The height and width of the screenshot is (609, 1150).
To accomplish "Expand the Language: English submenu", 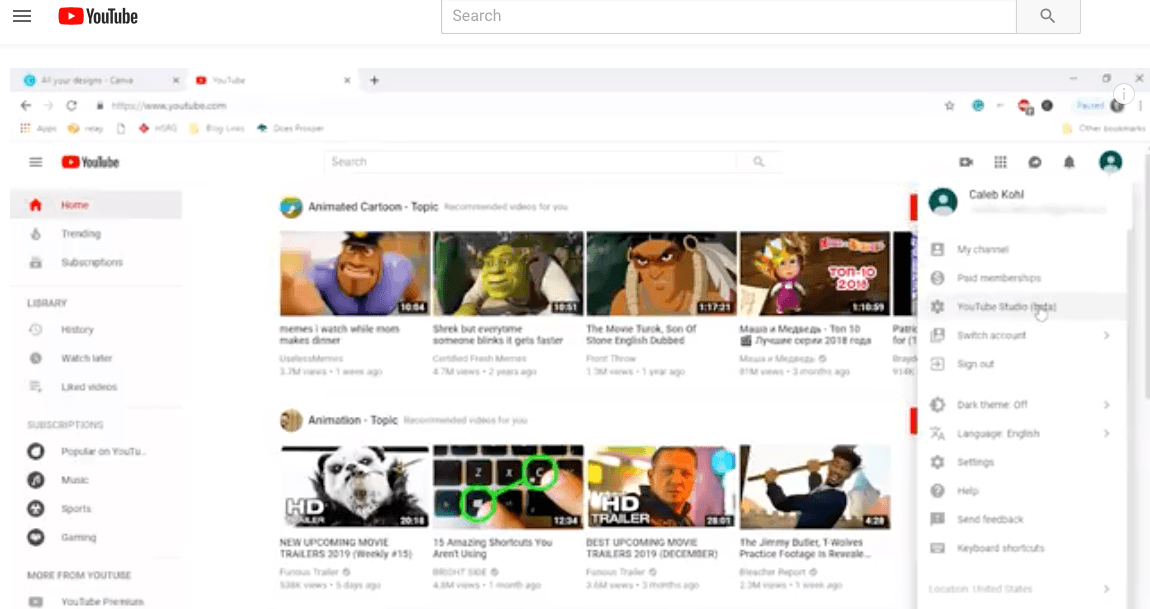I will tap(995, 433).
